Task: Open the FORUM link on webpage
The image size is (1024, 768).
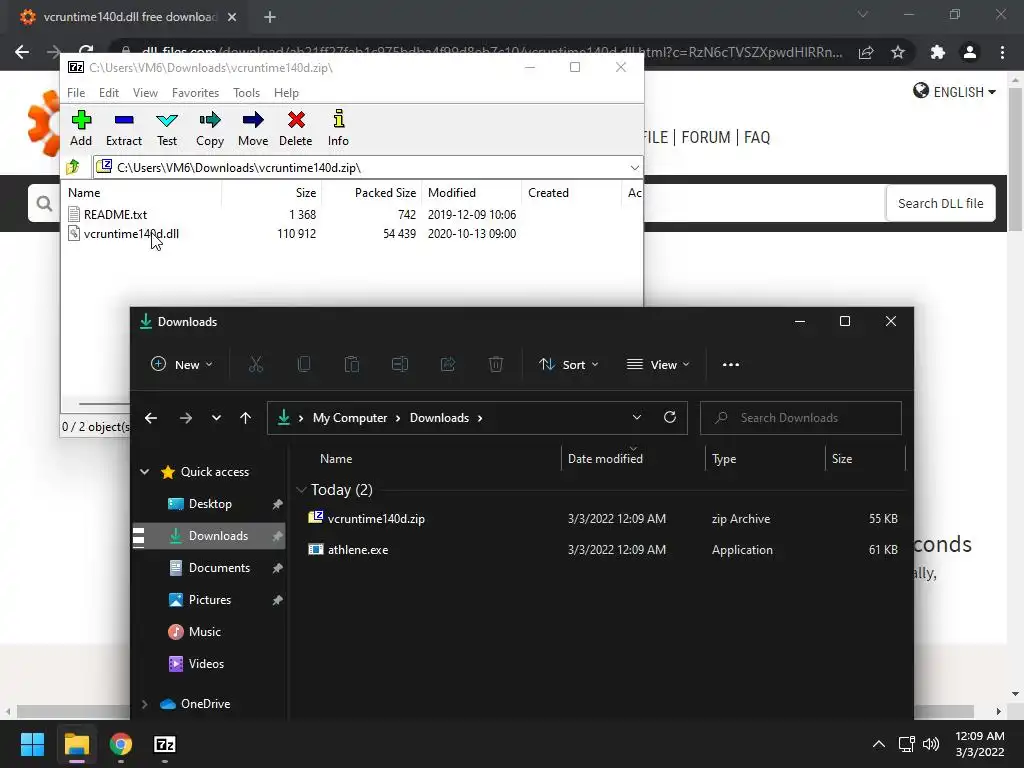Action: 705,137
